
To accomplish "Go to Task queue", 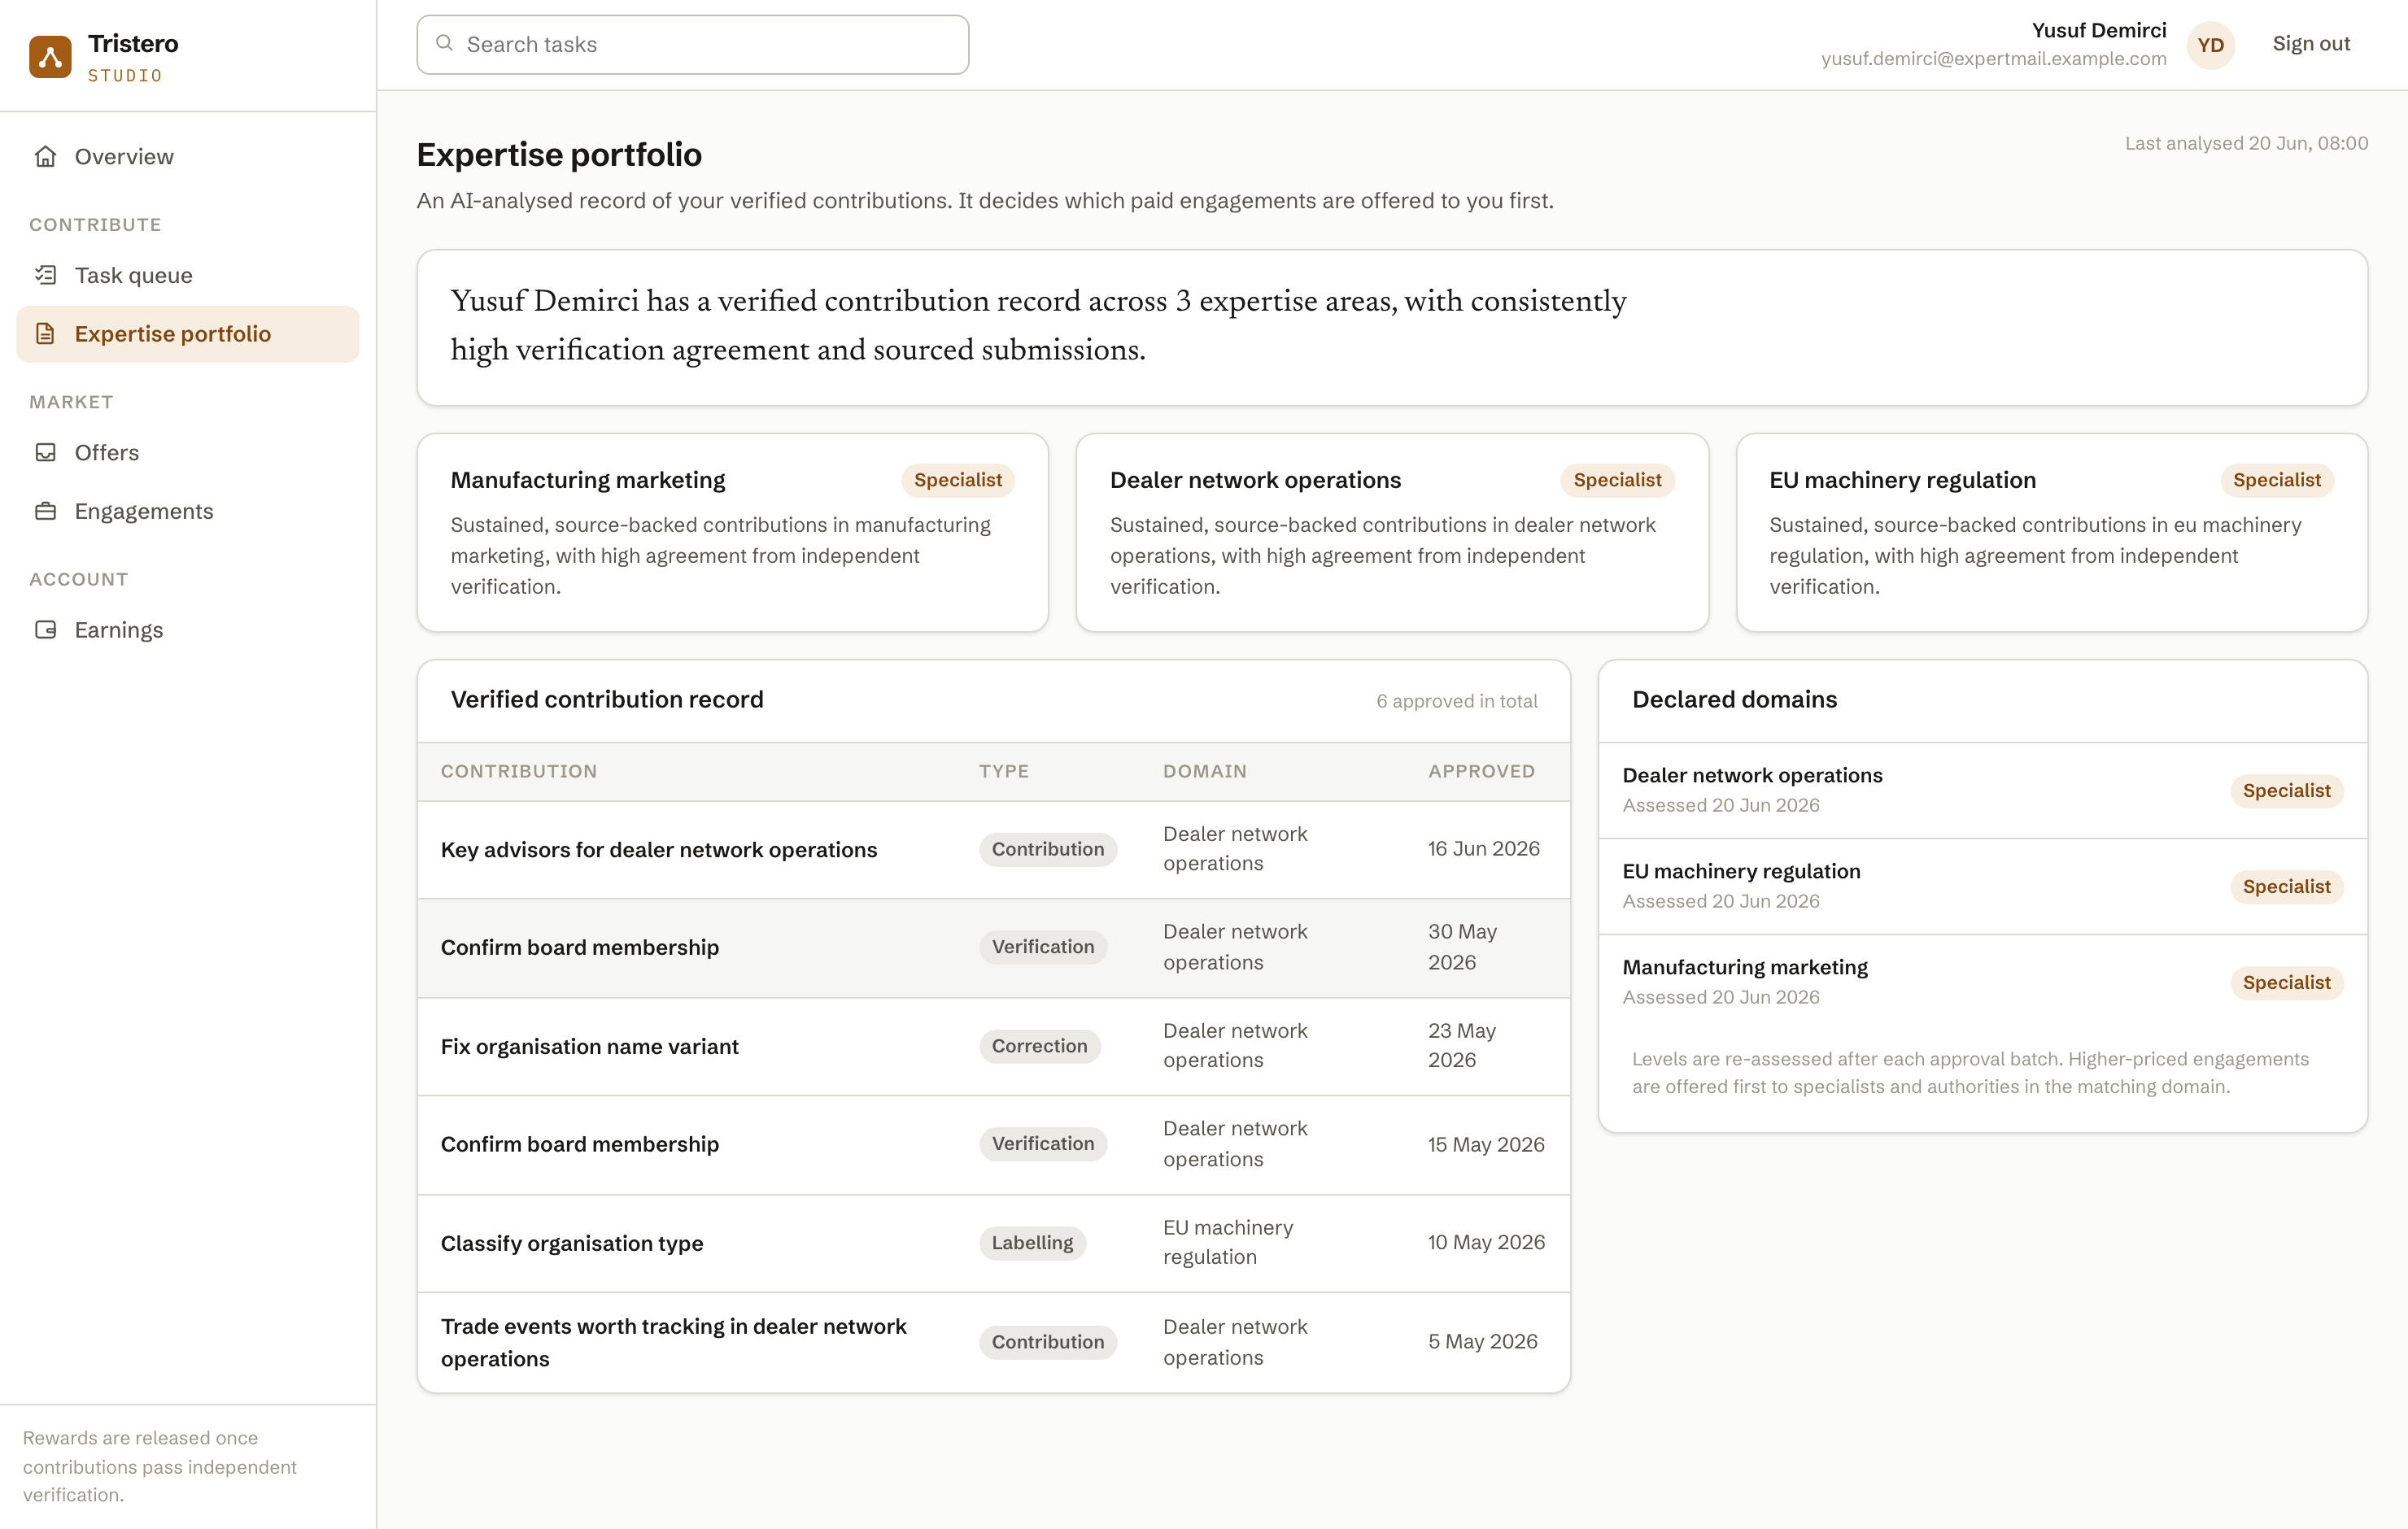I will [x=188, y=275].
